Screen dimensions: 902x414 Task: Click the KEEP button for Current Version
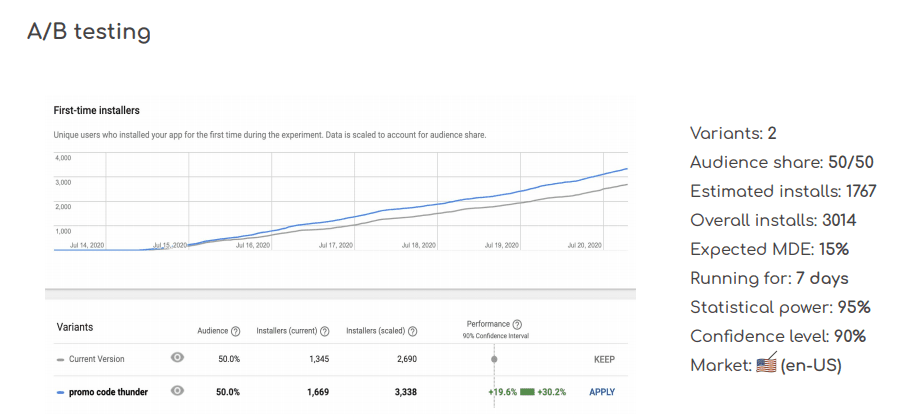604,359
